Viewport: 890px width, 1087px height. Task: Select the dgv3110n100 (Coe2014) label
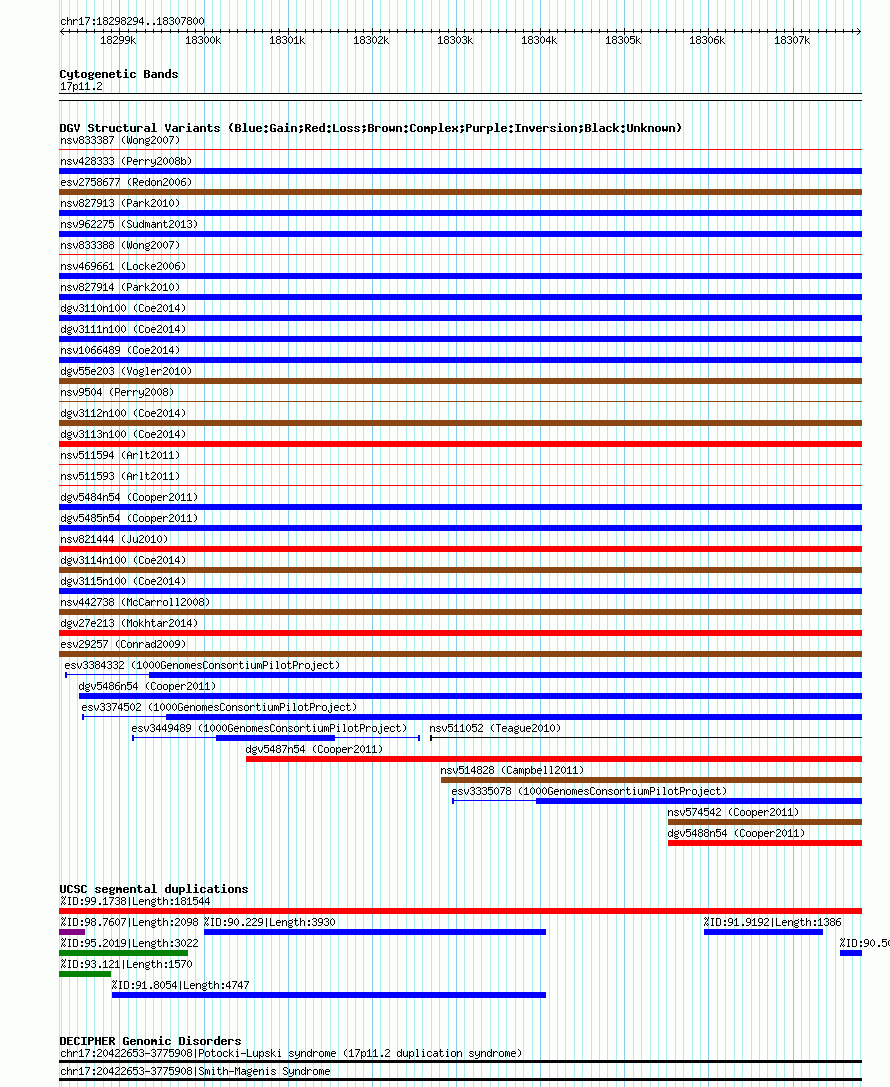click(x=123, y=308)
